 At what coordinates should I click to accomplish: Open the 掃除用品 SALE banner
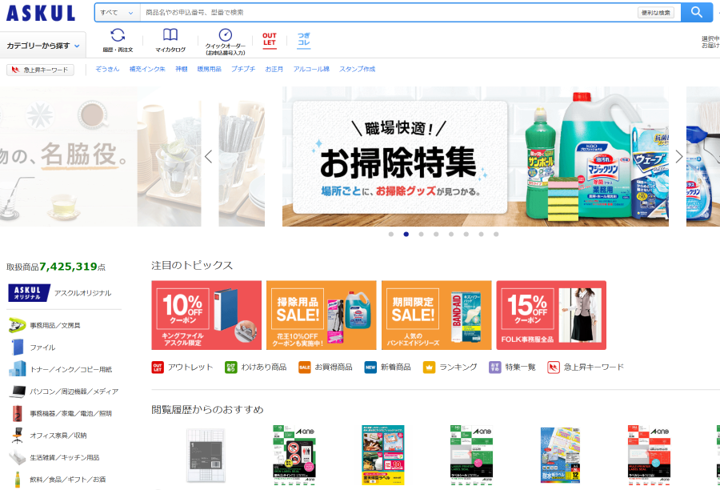[321, 315]
